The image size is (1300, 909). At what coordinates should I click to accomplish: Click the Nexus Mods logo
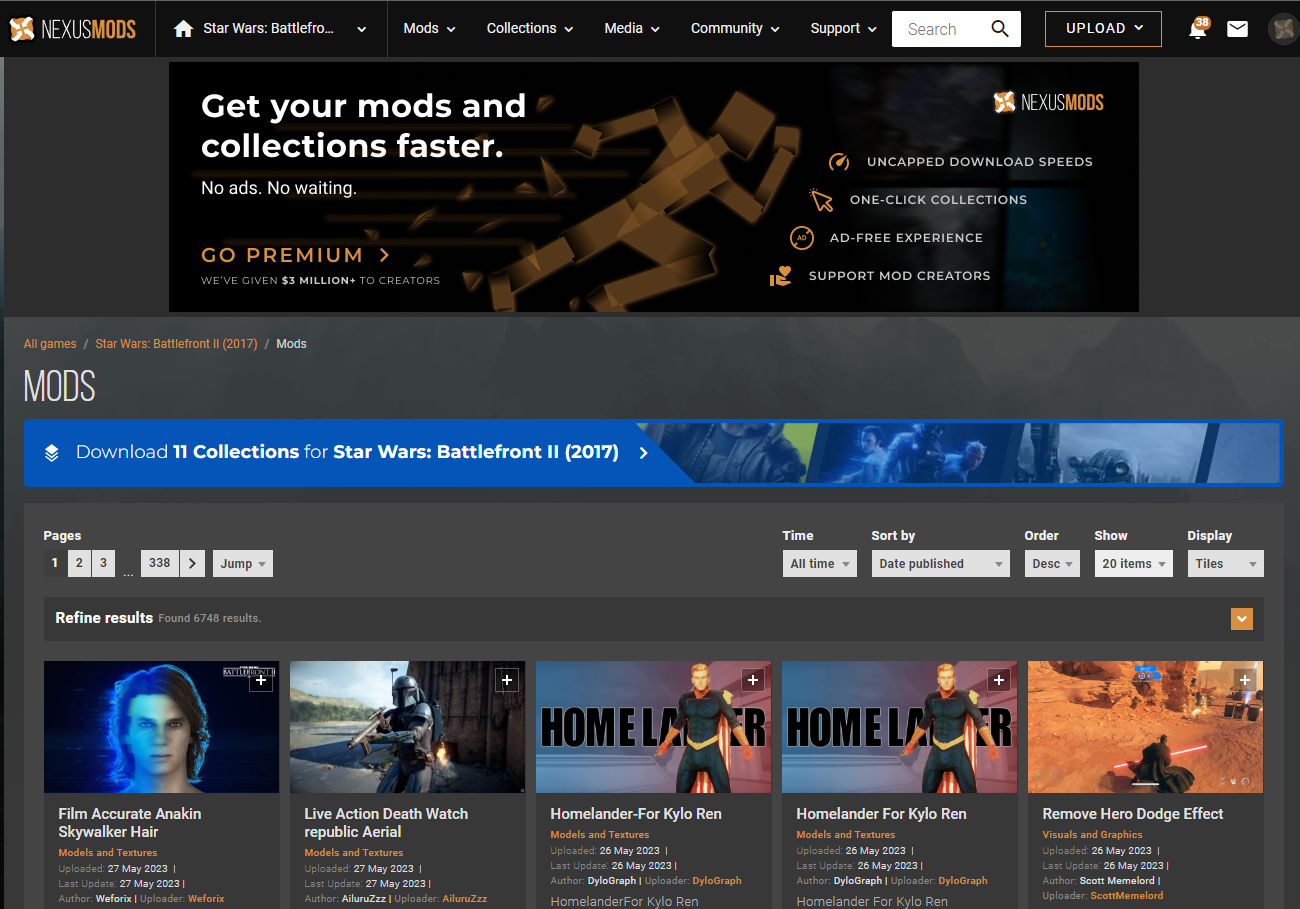72,29
